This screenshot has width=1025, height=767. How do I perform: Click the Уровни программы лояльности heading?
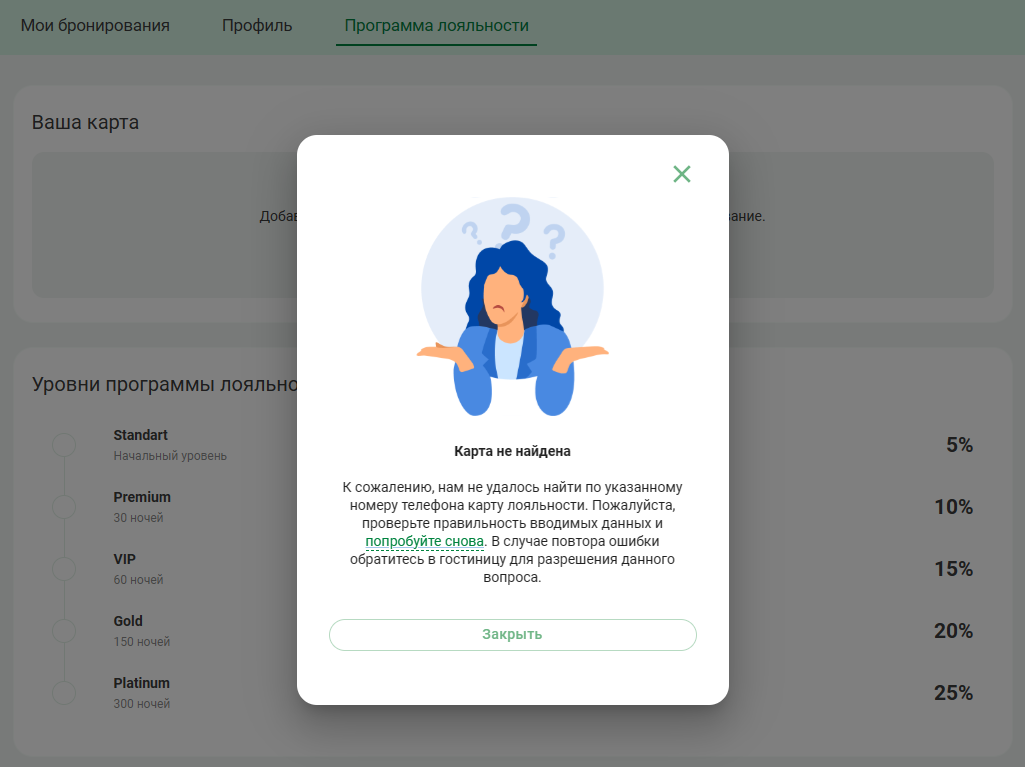165,384
